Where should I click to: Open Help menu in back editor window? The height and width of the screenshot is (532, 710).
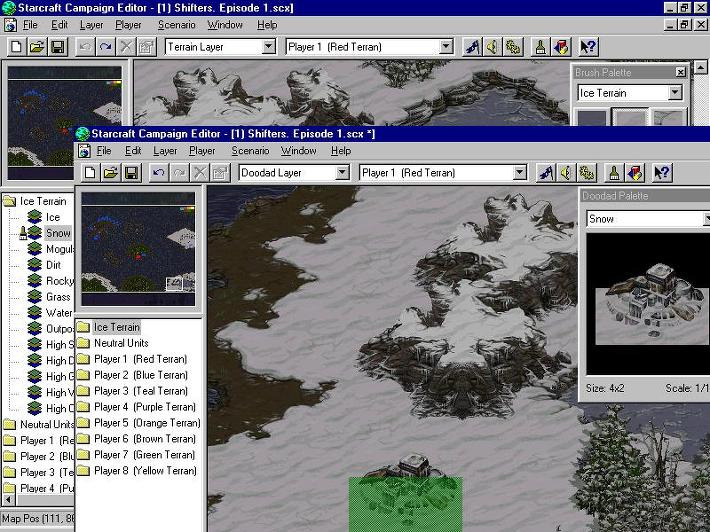267,25
